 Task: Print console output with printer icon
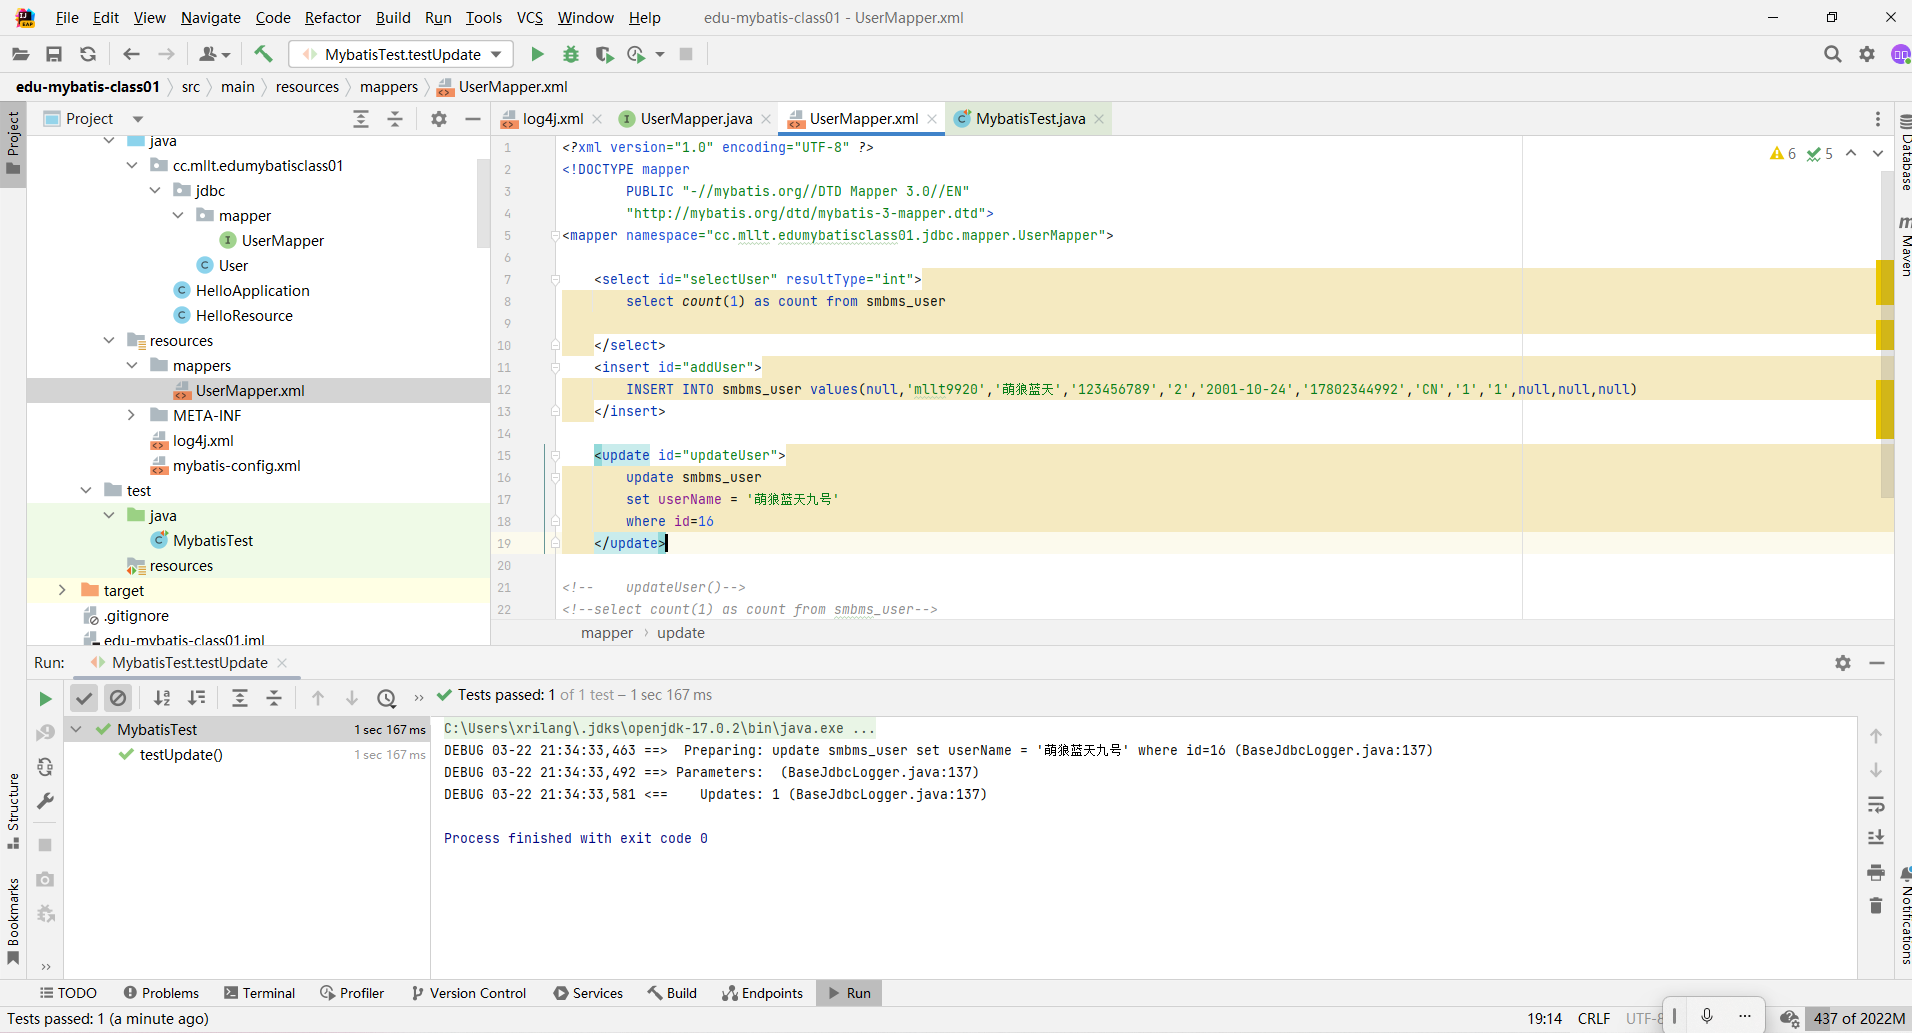pos(1876,872)
